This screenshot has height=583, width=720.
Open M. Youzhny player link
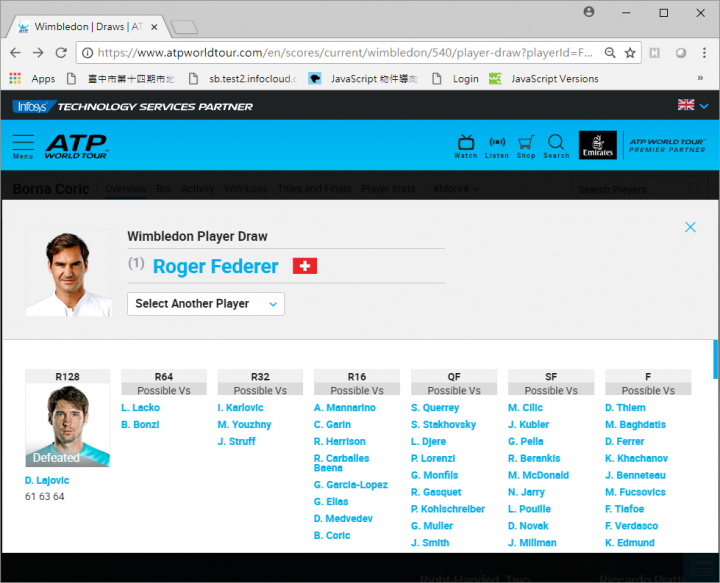(244, 425)
